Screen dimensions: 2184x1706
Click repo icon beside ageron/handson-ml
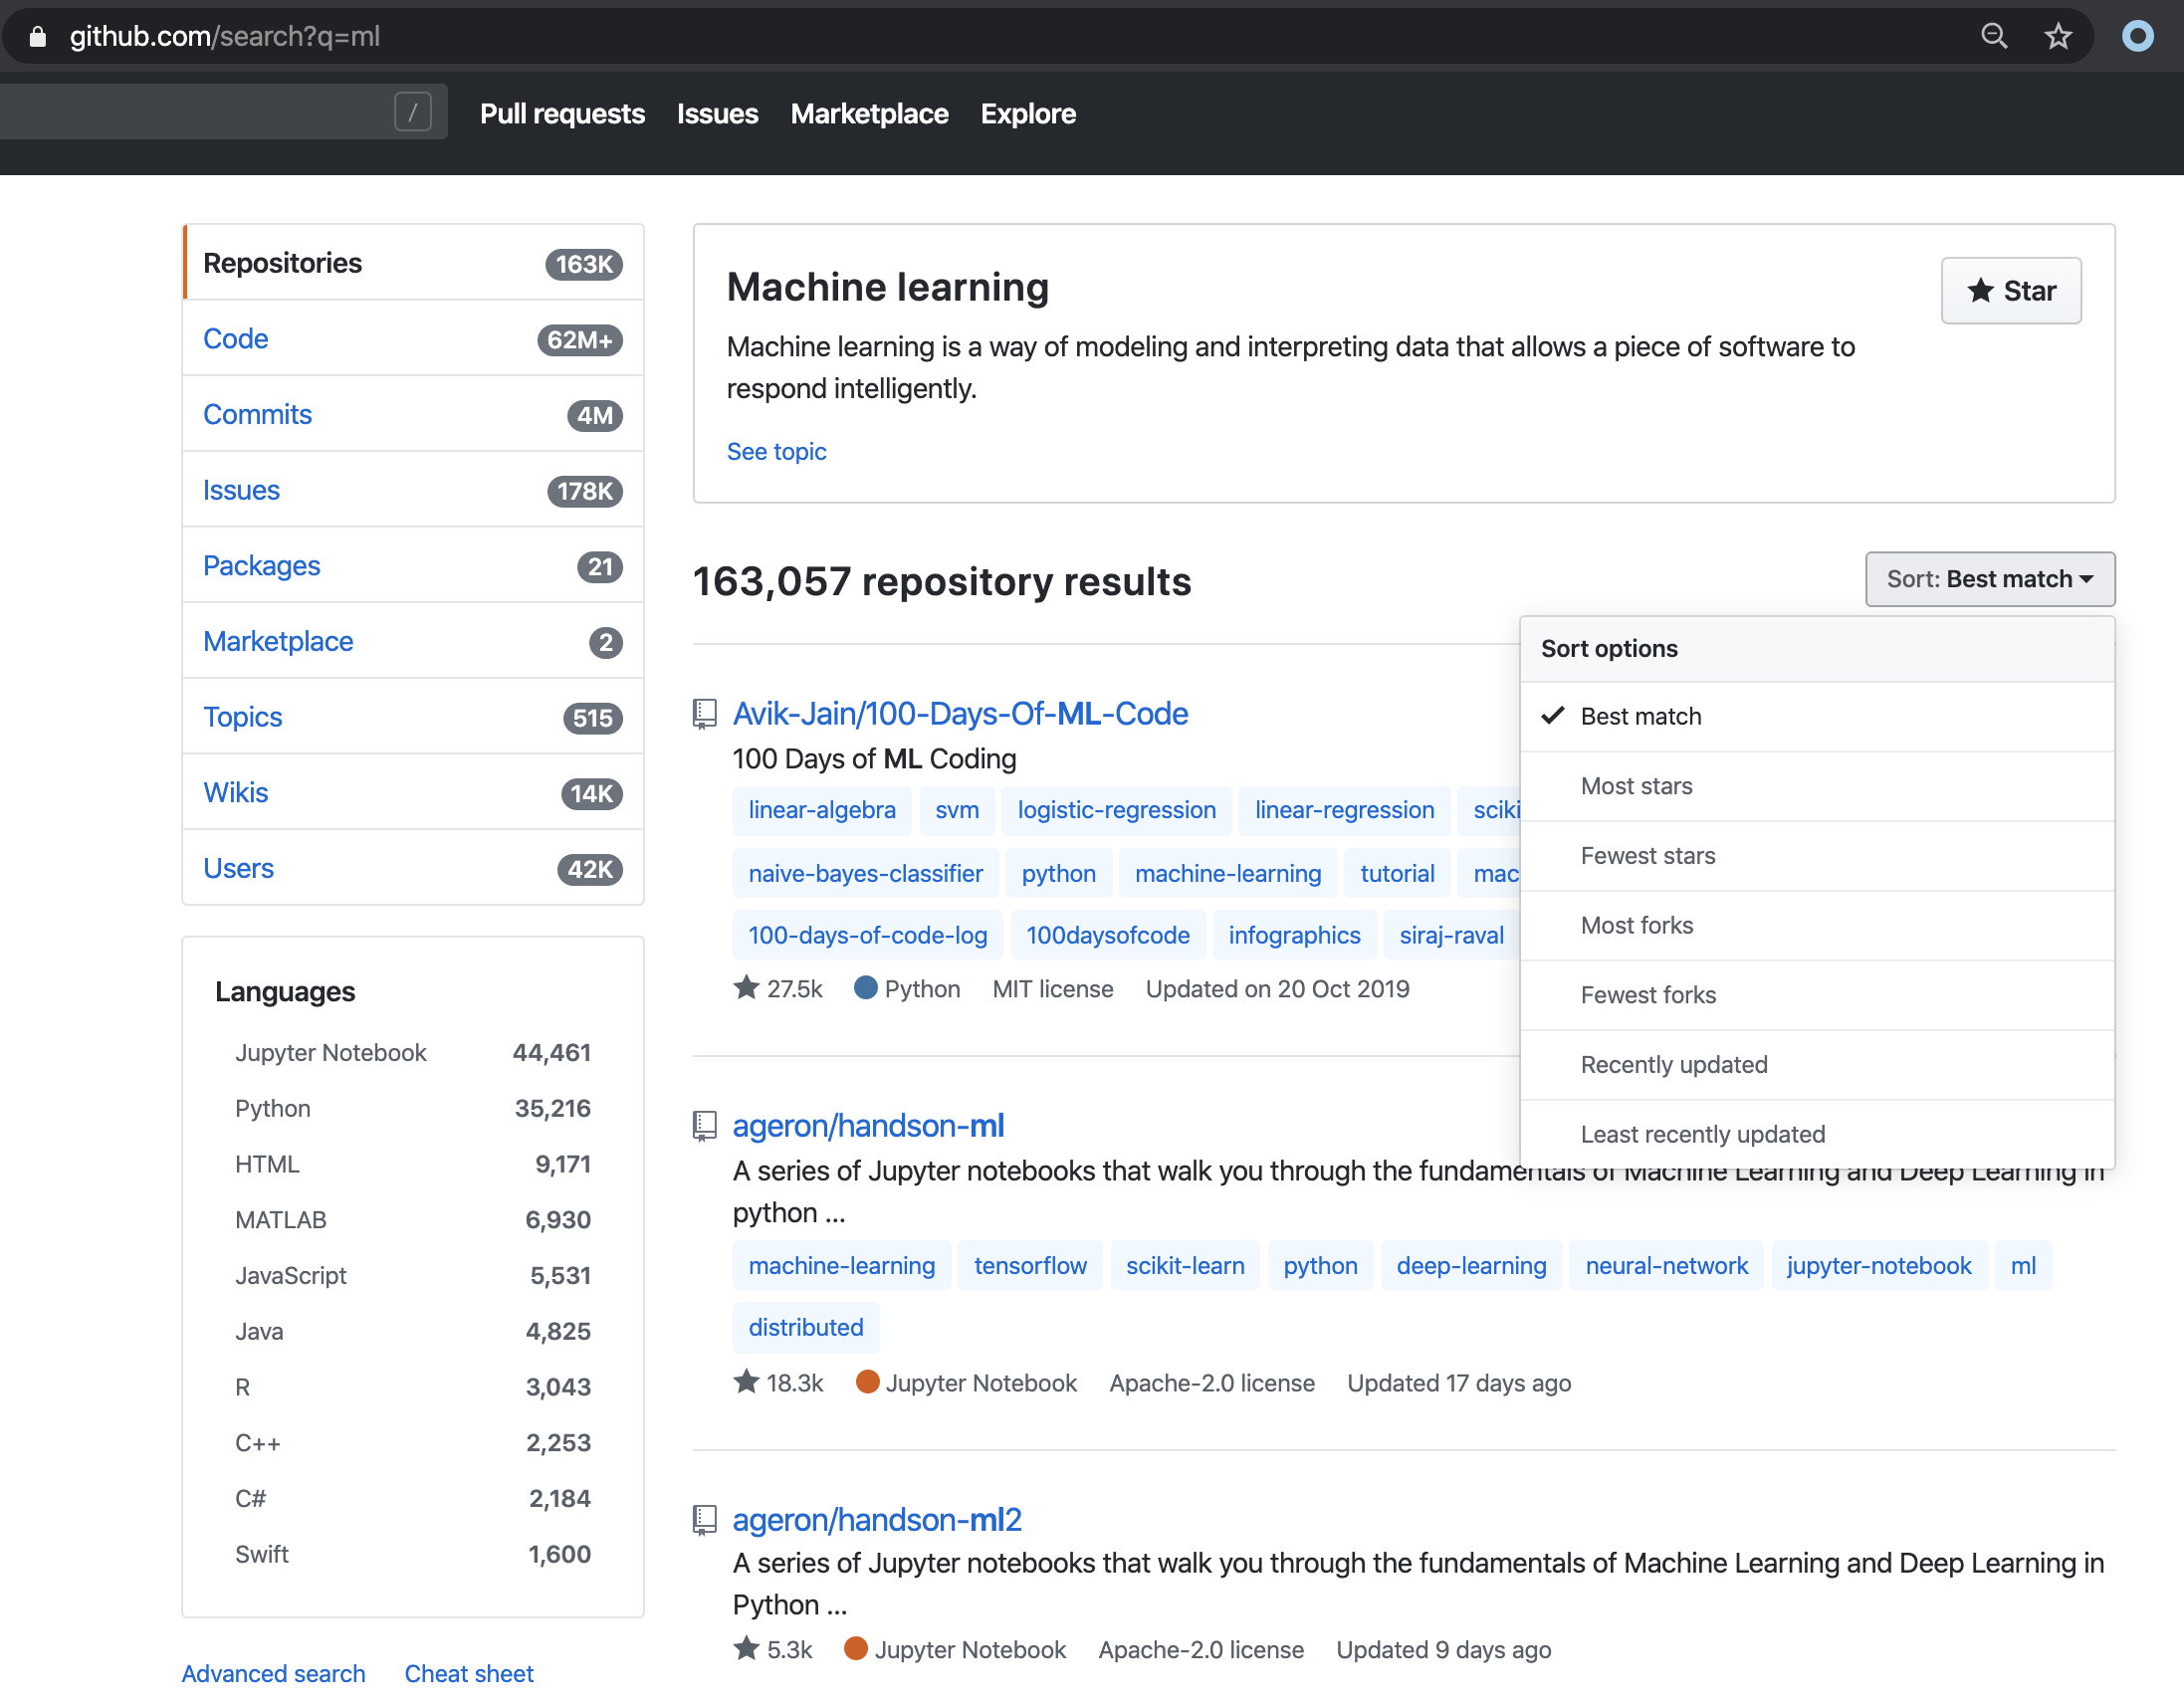pyautogui.click(x=705, y=1126)
